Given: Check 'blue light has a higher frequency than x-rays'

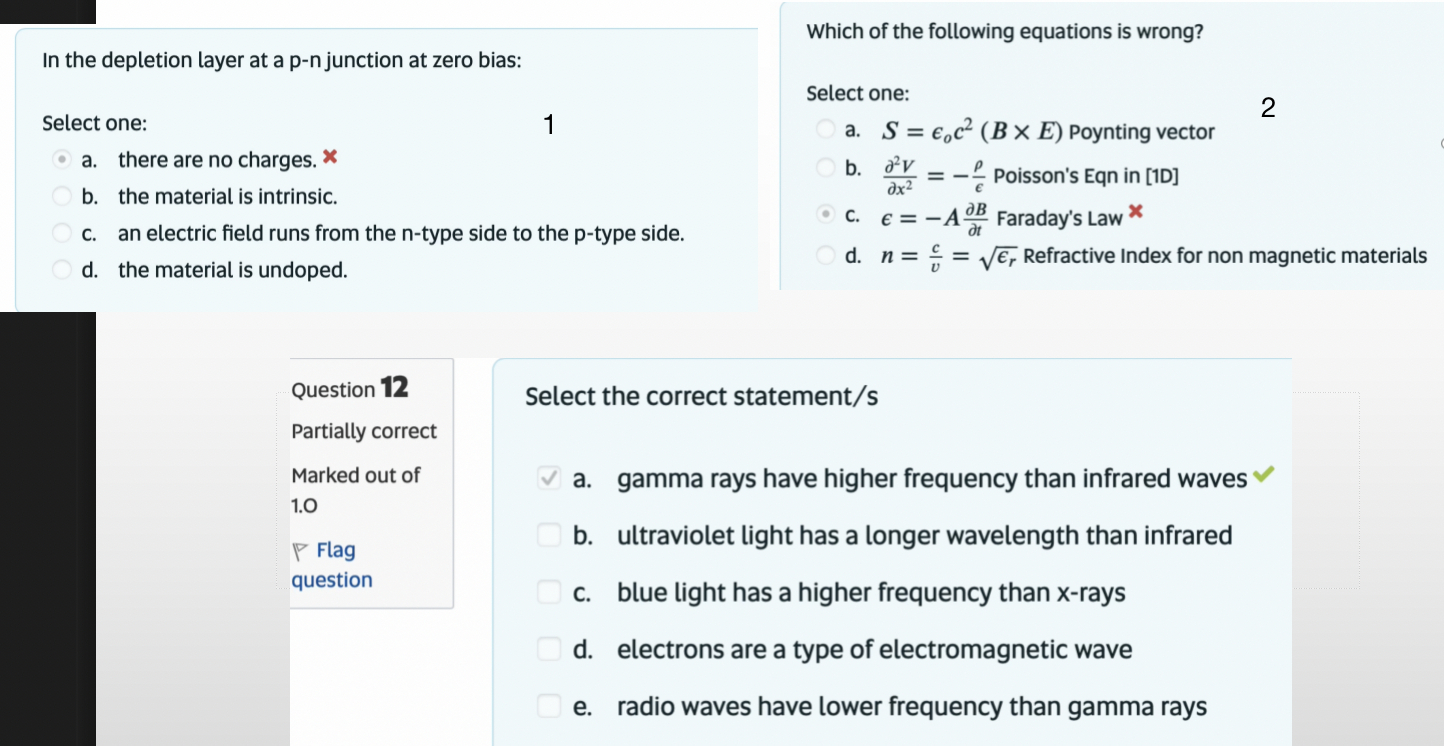Looking at the screenshot, I should coord(548,592).
